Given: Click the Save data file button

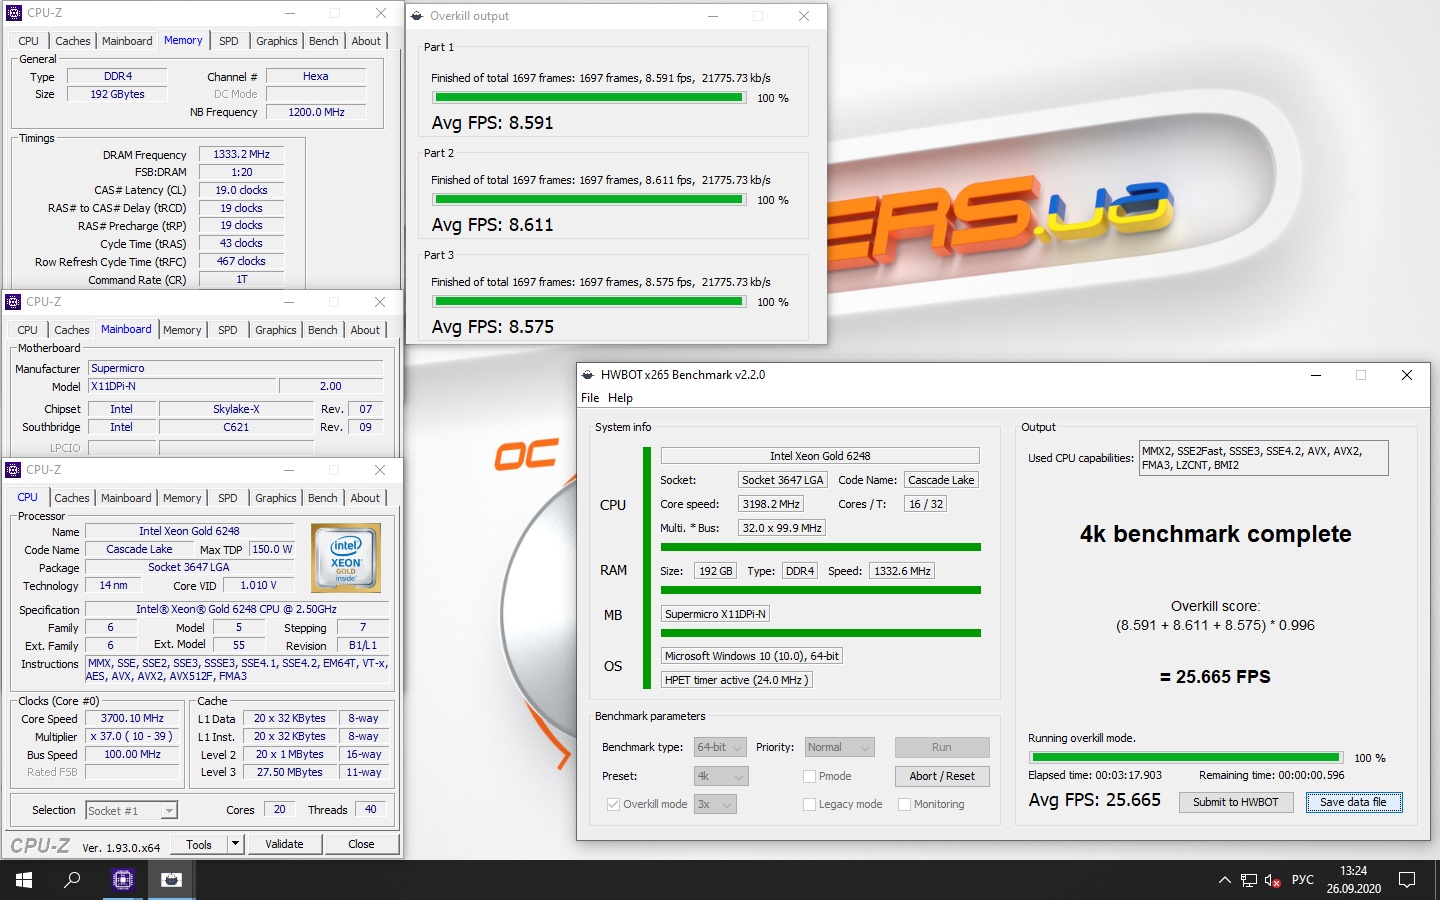Looking at the screenshot, I should (x=1353, y=802).
